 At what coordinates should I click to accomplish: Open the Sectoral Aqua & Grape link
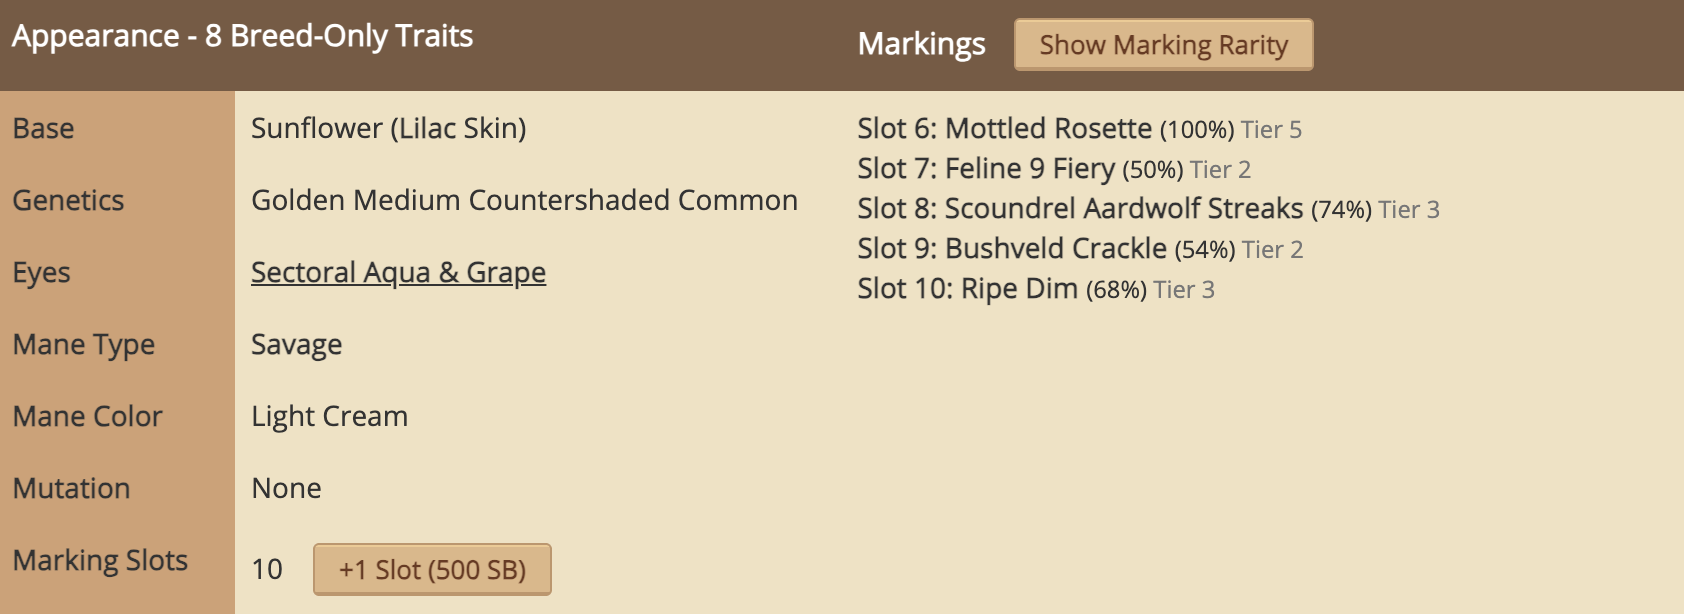coord(398,272)
